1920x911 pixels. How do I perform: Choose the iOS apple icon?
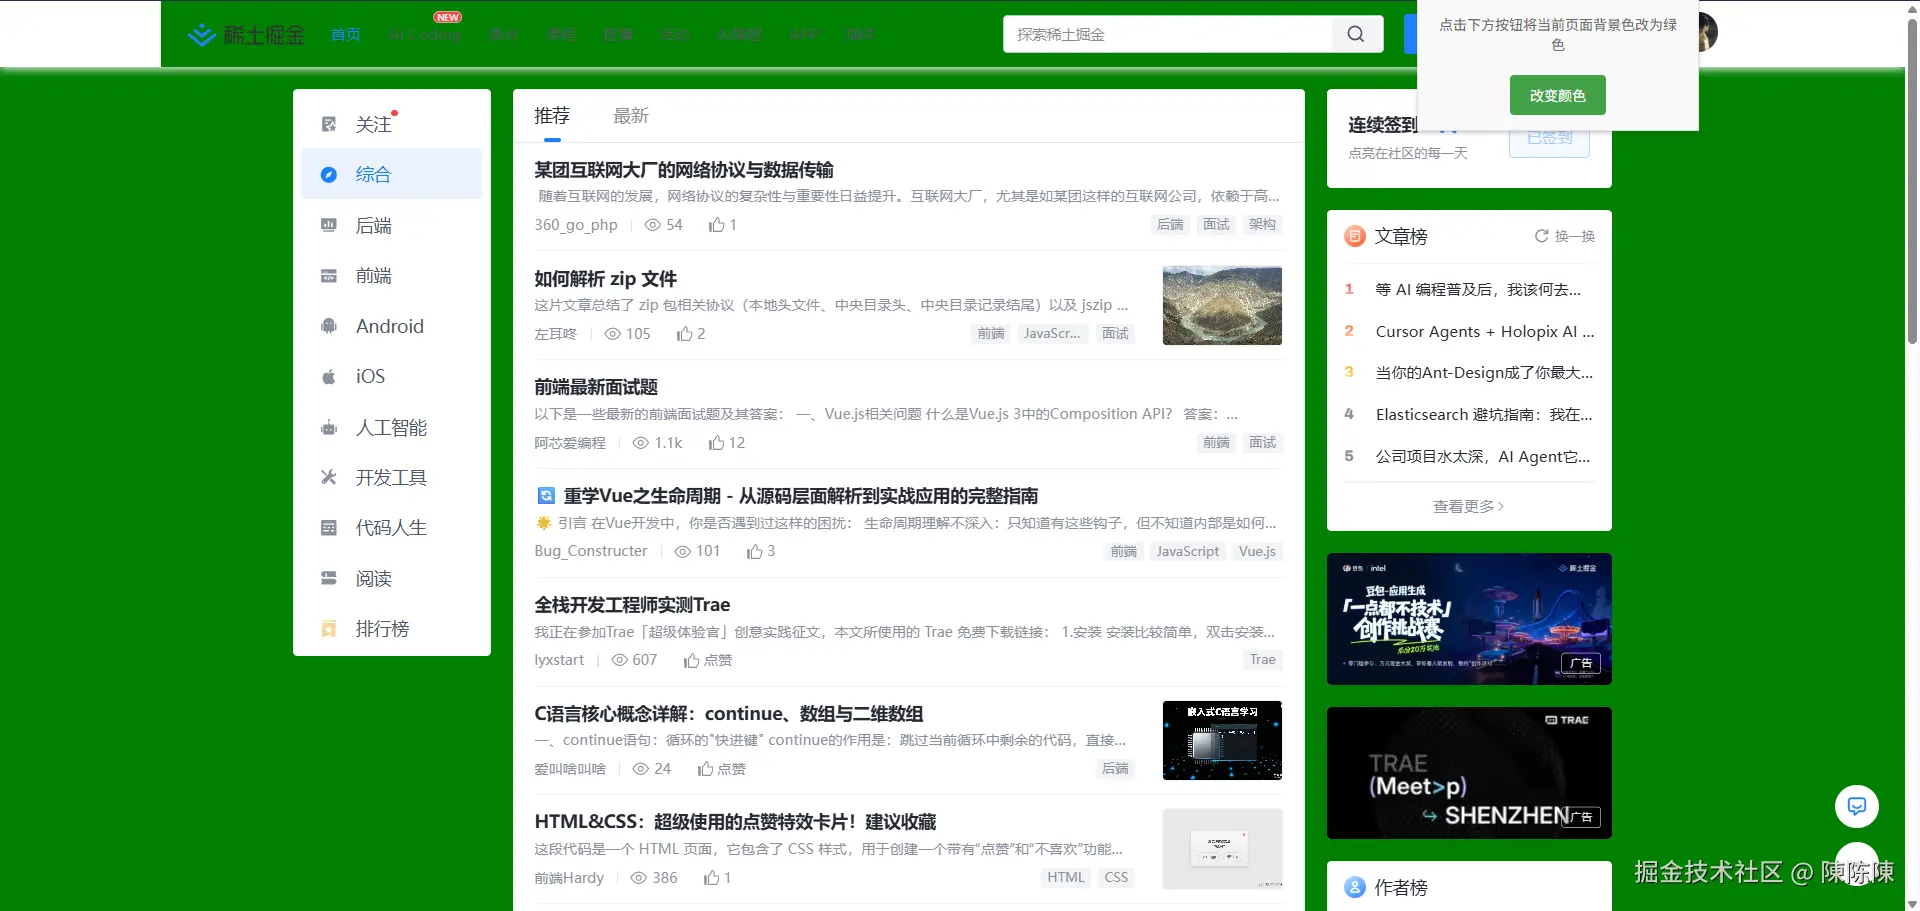tap(329, 376)
